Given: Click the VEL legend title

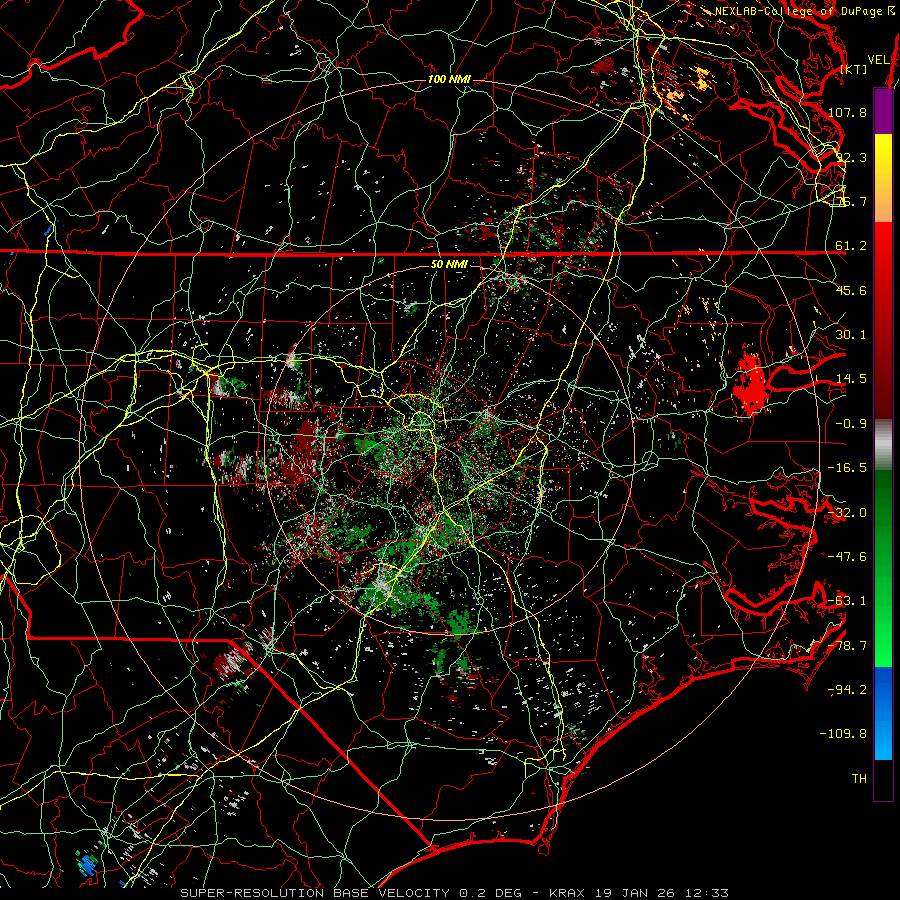Looking at the screenshot, I should click(x=878, y=59).
